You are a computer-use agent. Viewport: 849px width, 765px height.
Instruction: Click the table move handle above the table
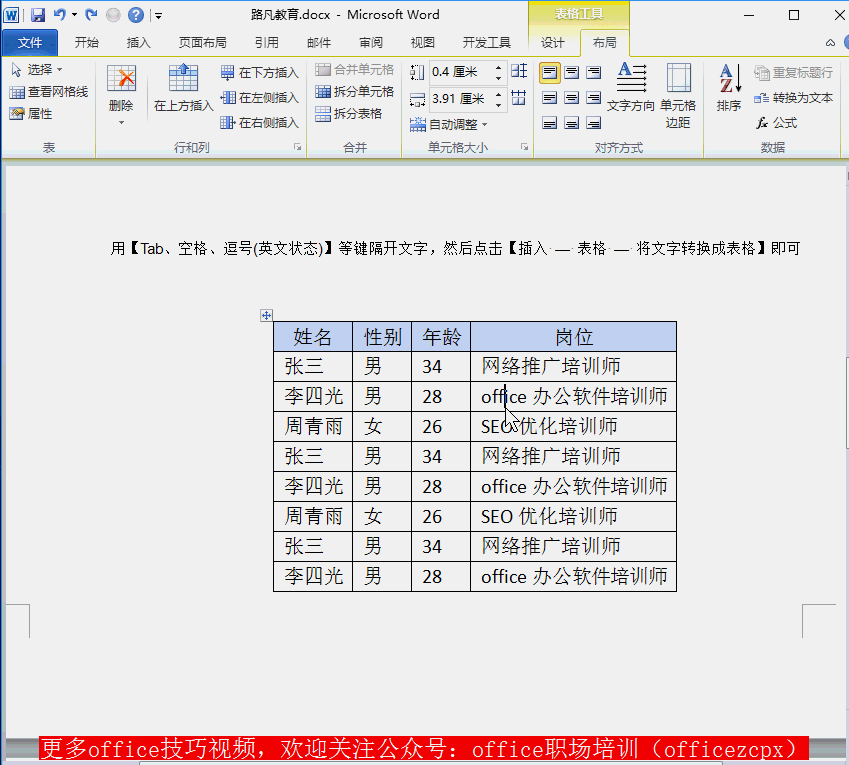tap(266, 314)
